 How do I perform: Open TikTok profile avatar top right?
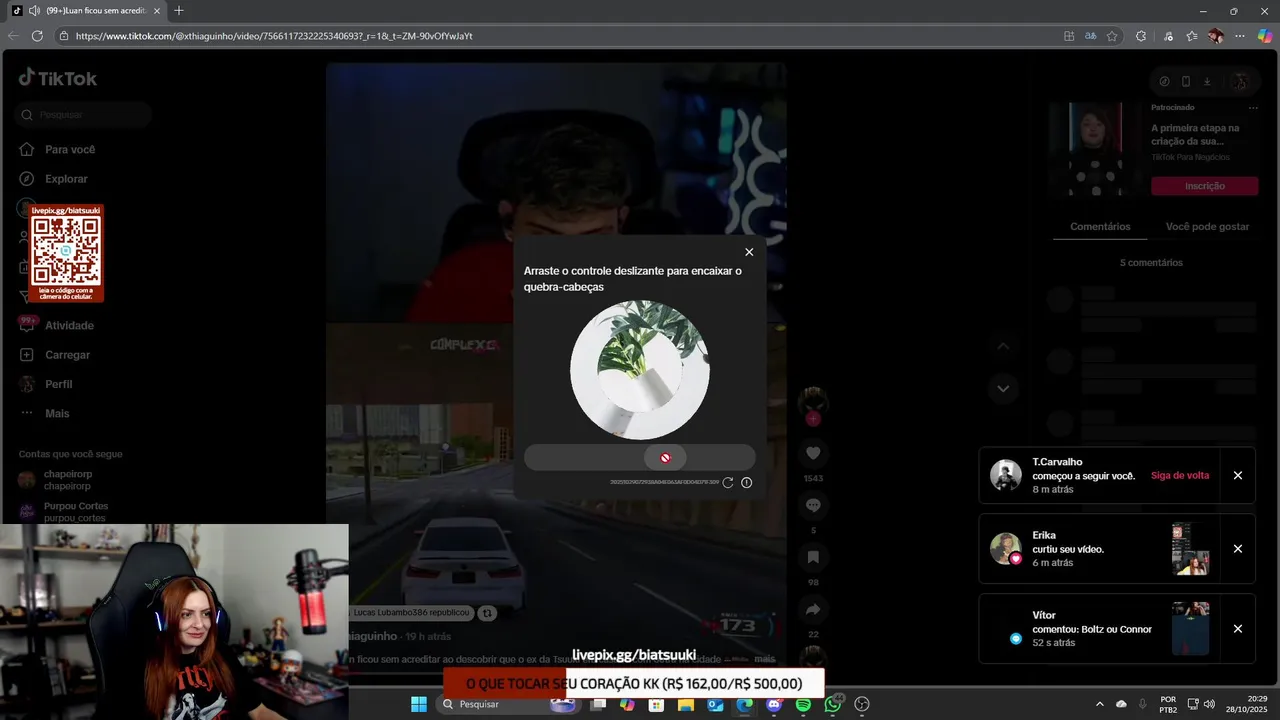coord(1240,81)
